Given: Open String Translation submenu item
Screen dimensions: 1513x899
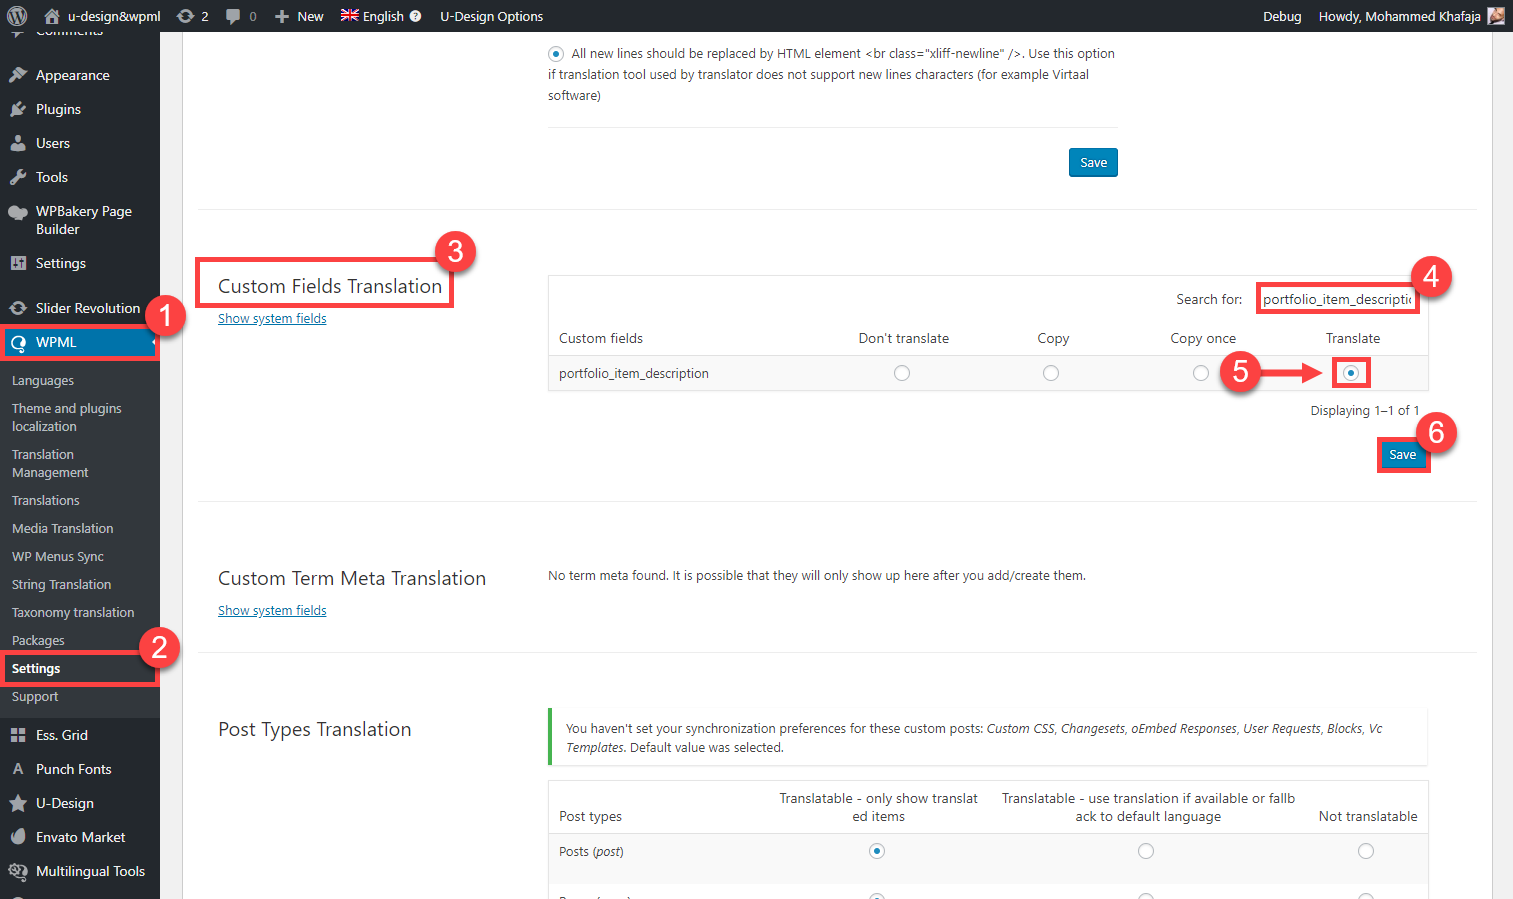Looking at the screenshot, I should [x=61, y=584].
